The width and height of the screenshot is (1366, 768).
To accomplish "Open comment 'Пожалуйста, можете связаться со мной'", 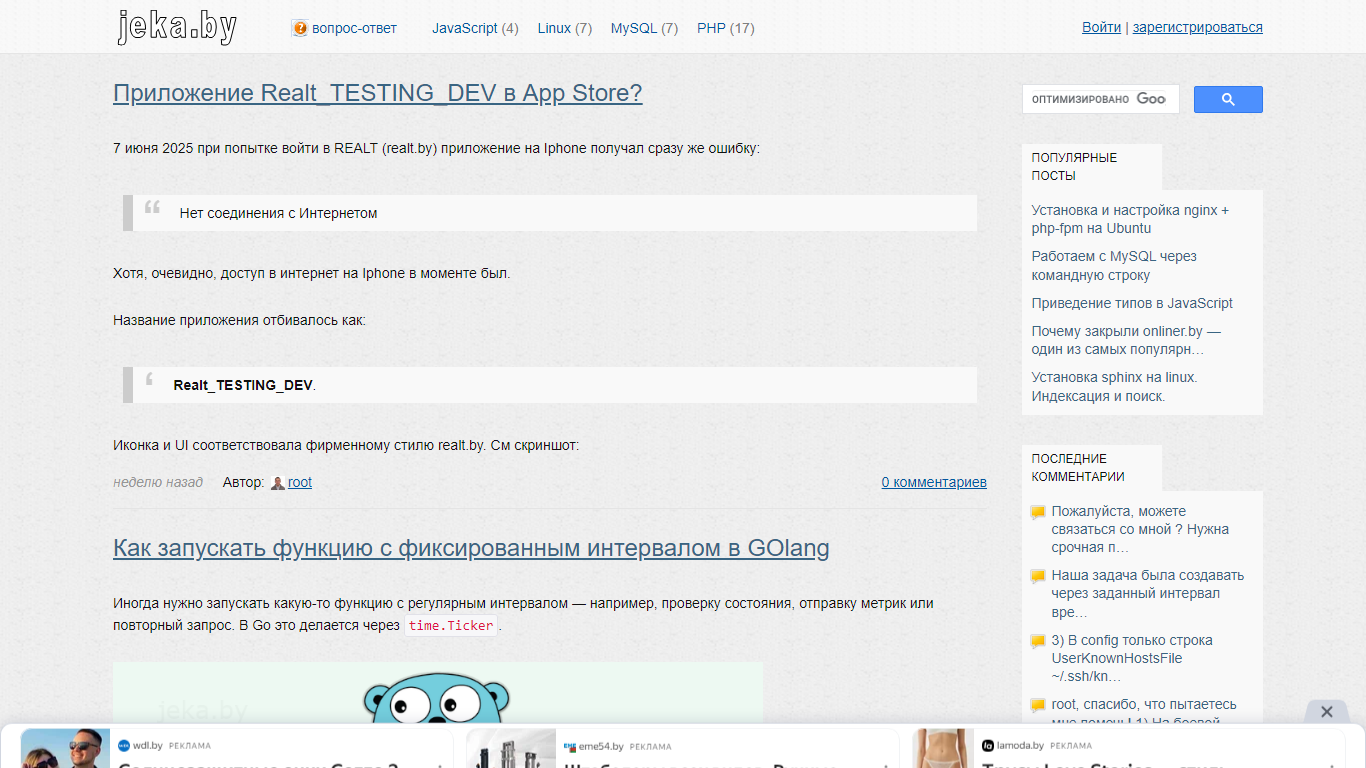I will (x=1140, y=529).
